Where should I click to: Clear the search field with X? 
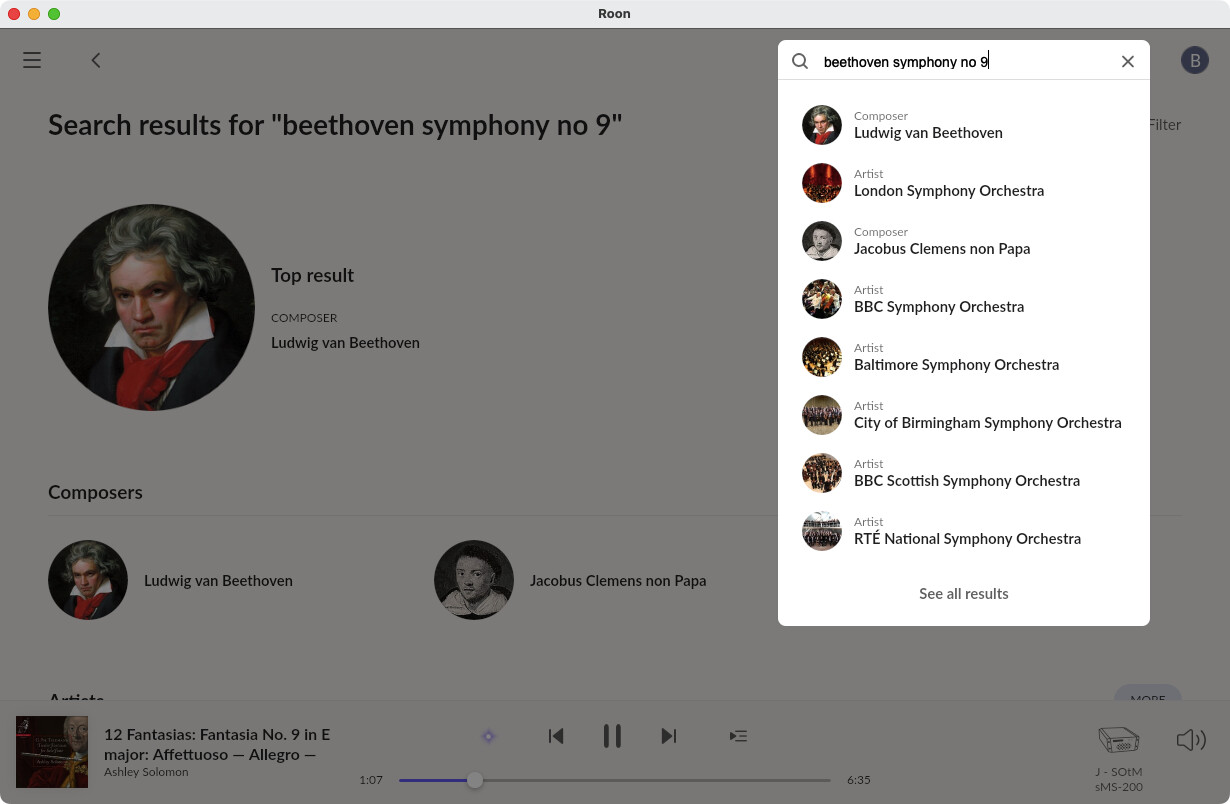point(1127,62)
